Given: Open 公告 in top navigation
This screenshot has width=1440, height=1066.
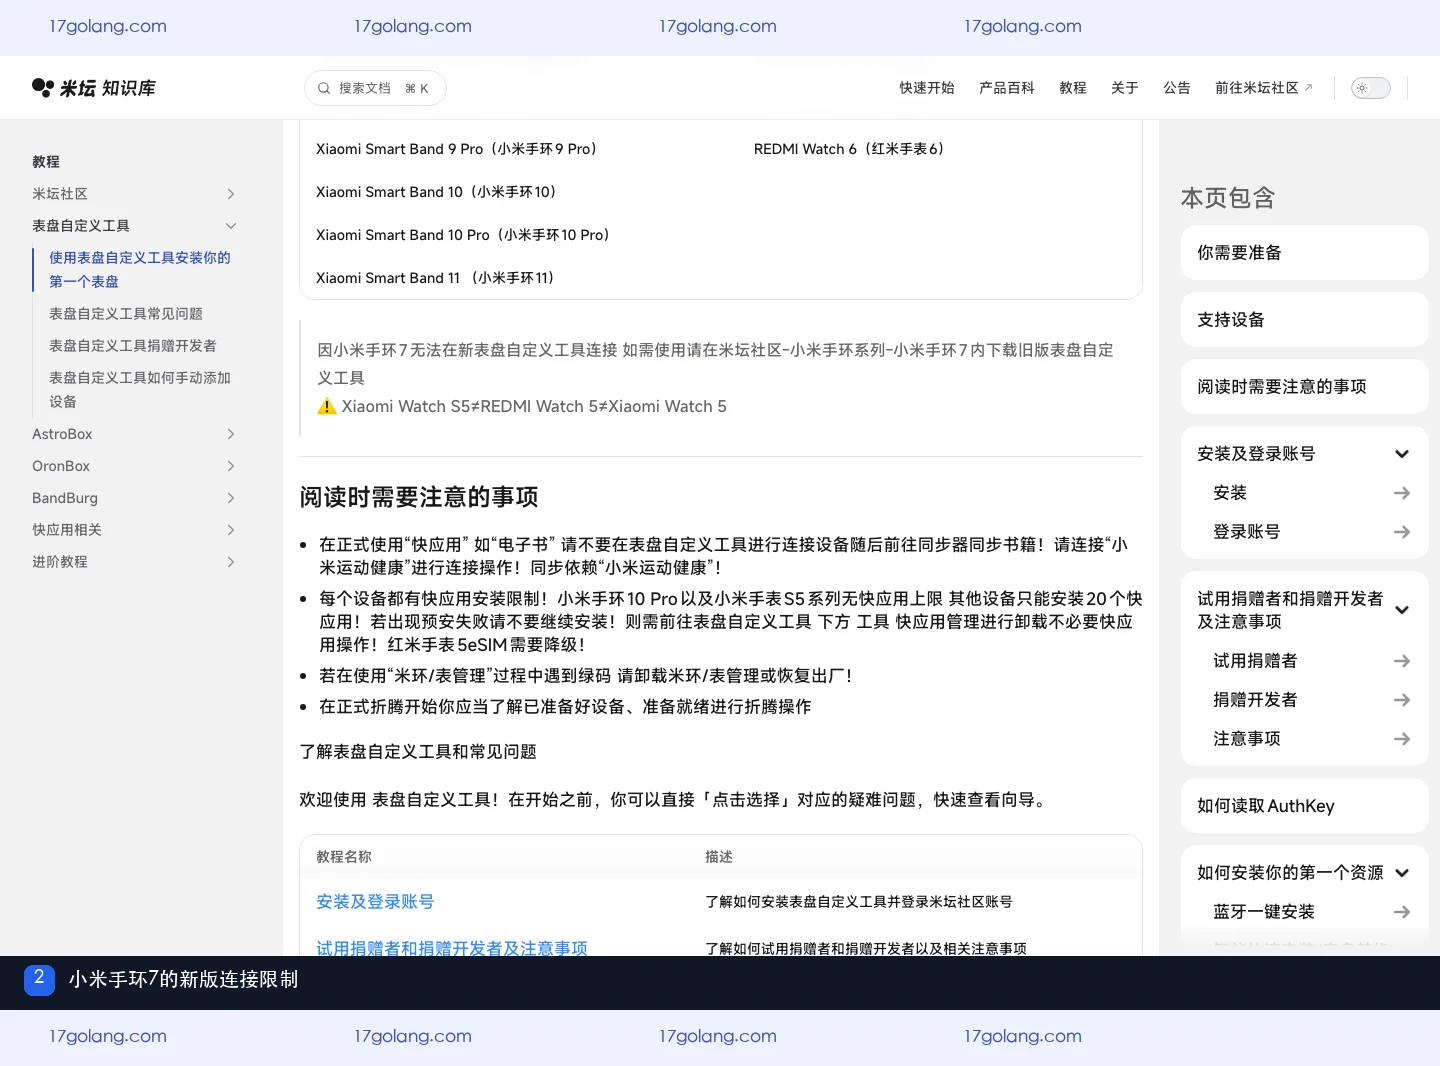Looking at the screenshot, I should point(1176,88).
